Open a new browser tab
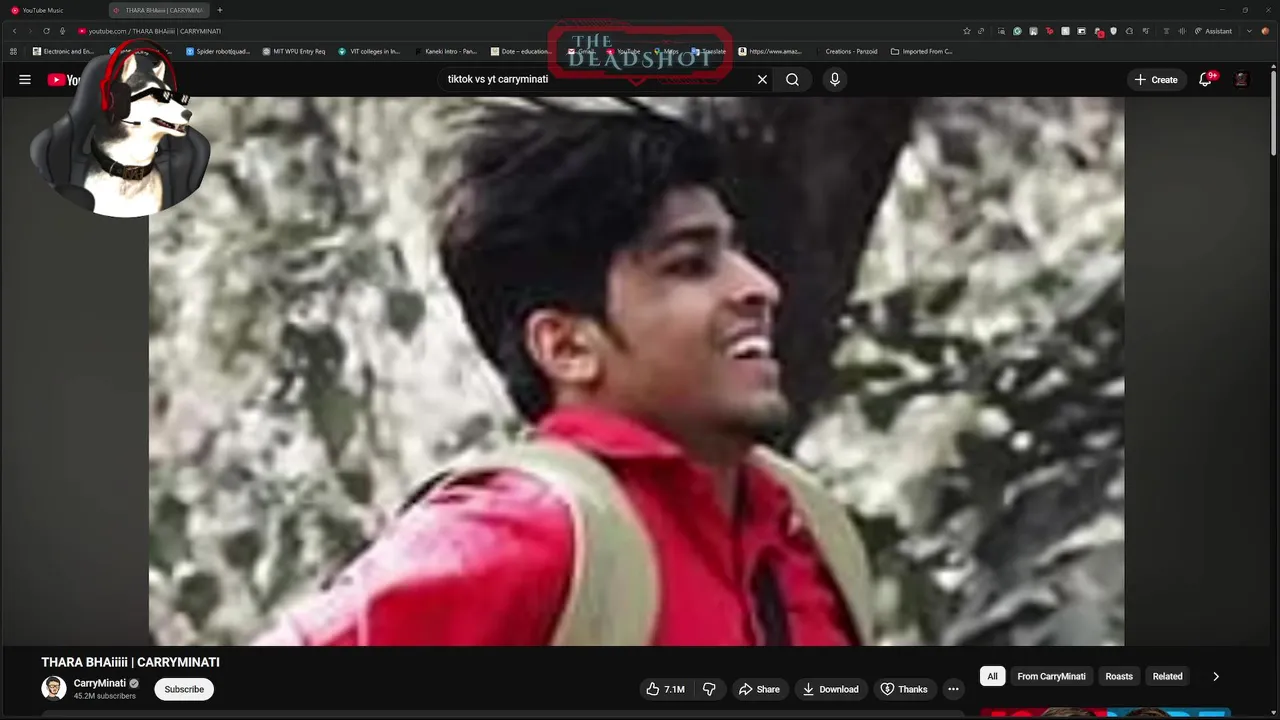This screenshot has height=720, width=1280. click(220, 10)
